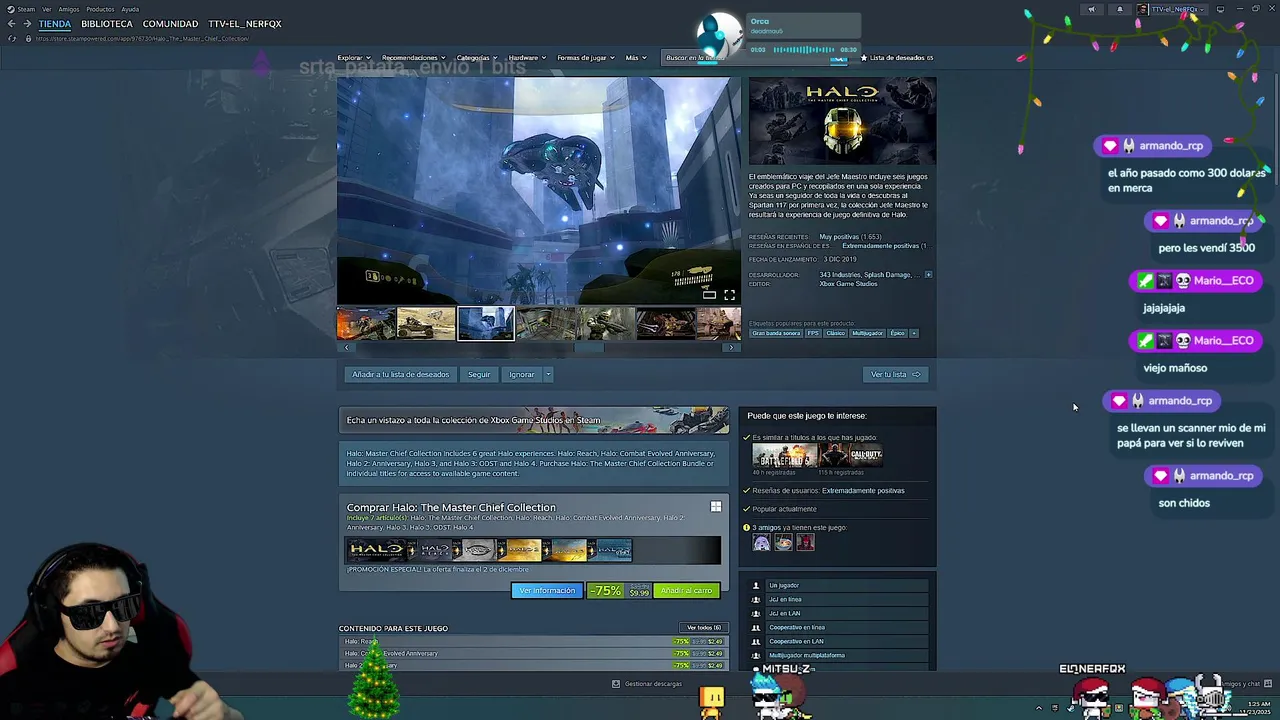
Task: Add more tags with the plus button
Action: coord(913,333)
